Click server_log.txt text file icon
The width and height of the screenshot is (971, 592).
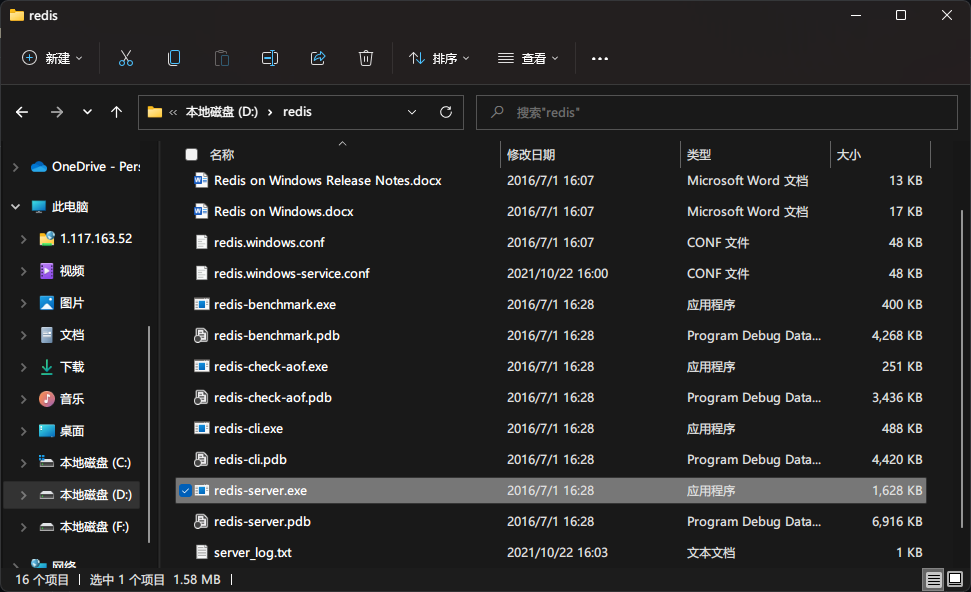point(201,552)
